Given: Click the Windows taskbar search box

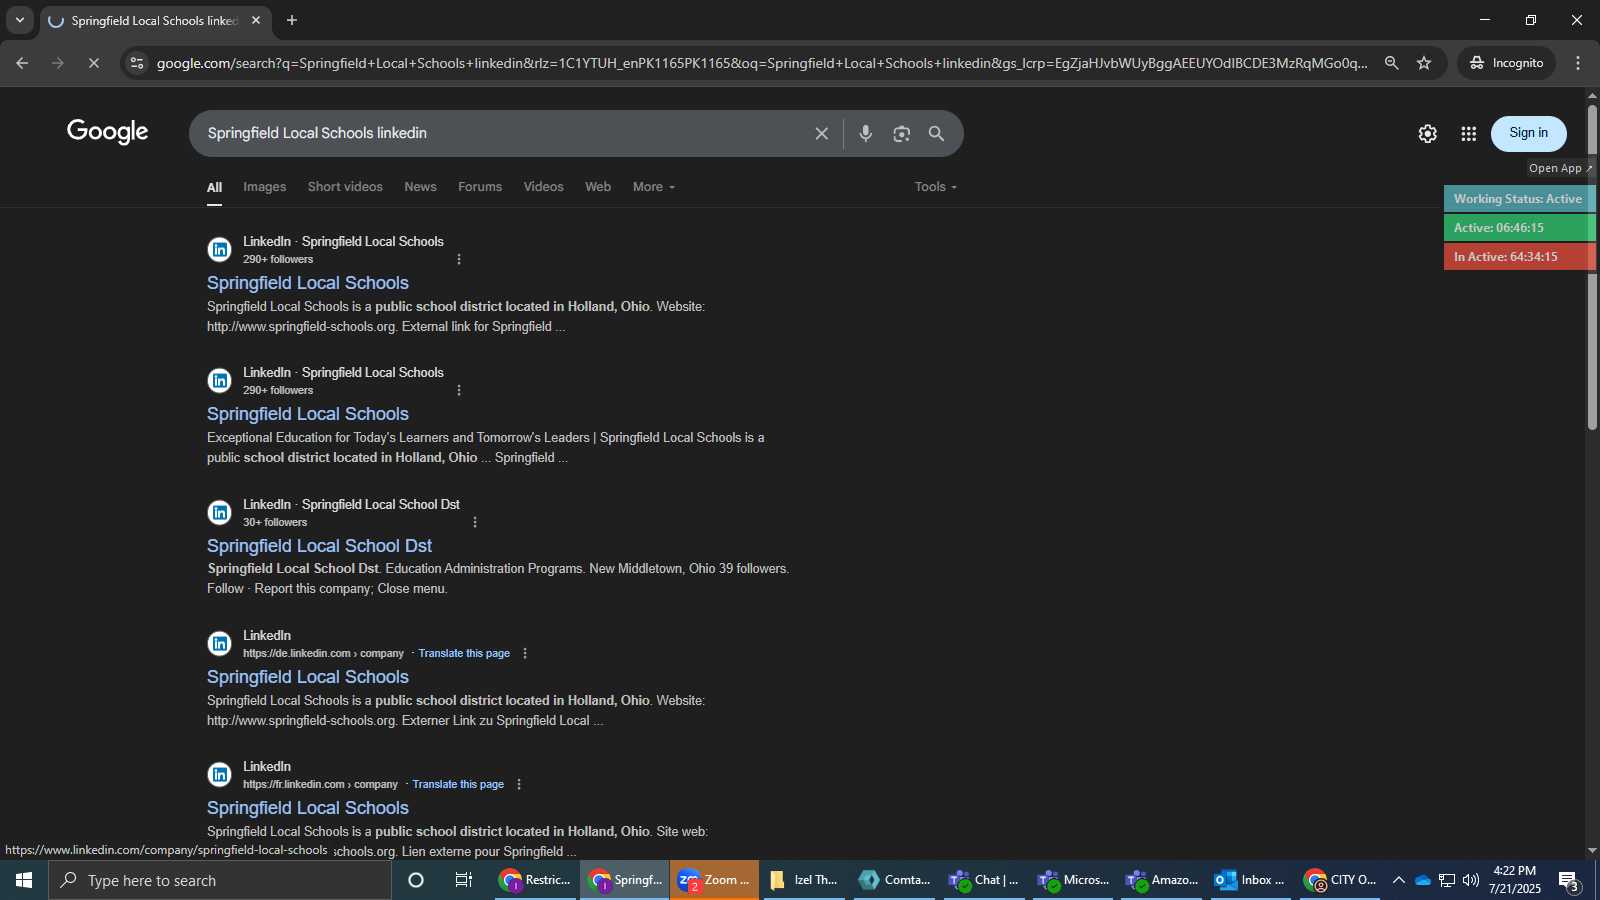Looking at the screenshot, I should [x=220, y=880].
